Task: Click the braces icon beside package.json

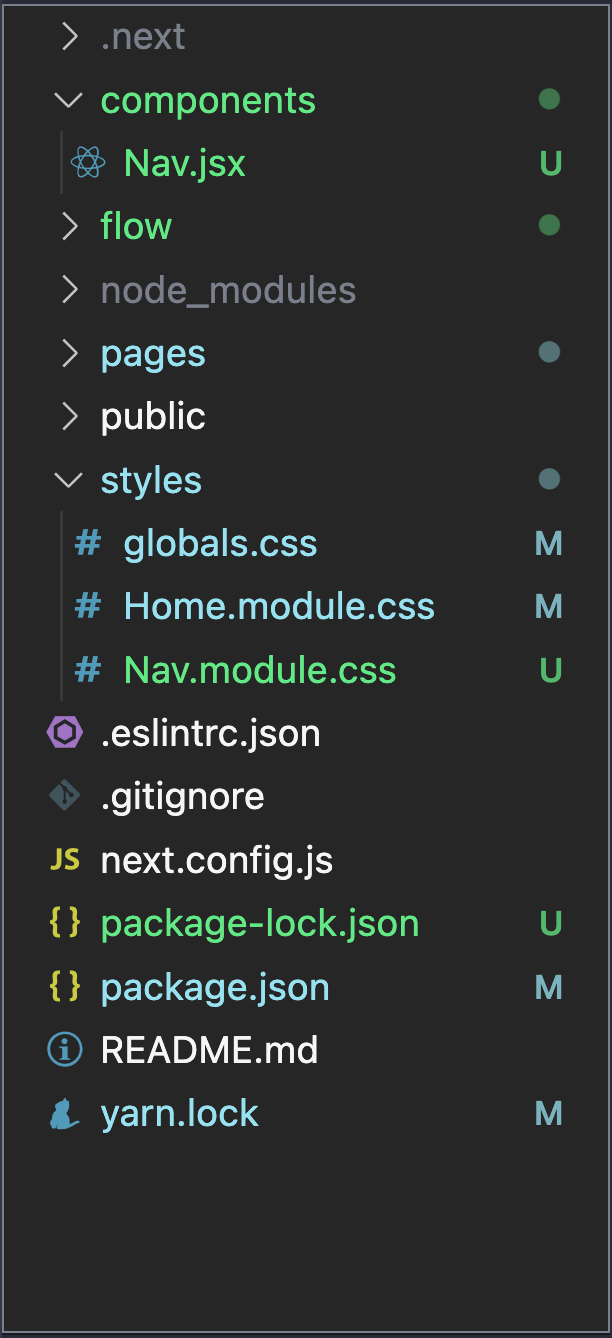Action: pos(65,987)
